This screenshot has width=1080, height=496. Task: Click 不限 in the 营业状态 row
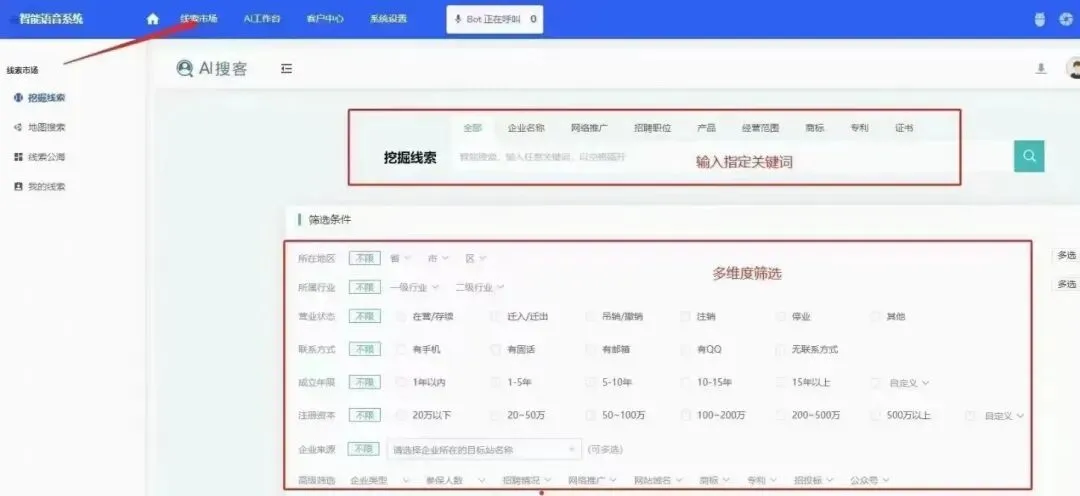point(364,316)
